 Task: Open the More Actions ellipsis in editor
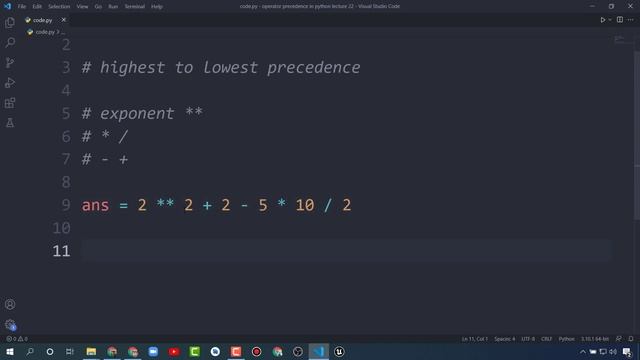(x=631, y=20)
